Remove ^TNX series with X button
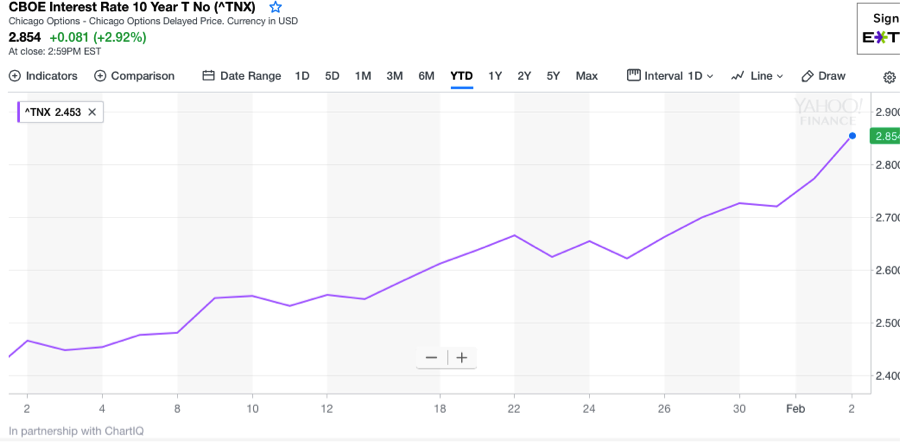The width and height of the screenshot is (900, 442). (92, 112)
